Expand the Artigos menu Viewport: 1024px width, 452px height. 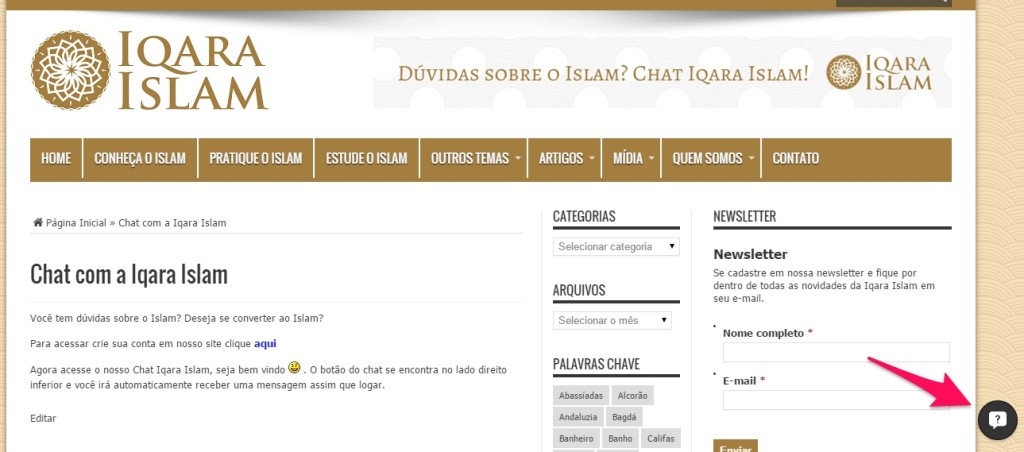coord(567,159)
